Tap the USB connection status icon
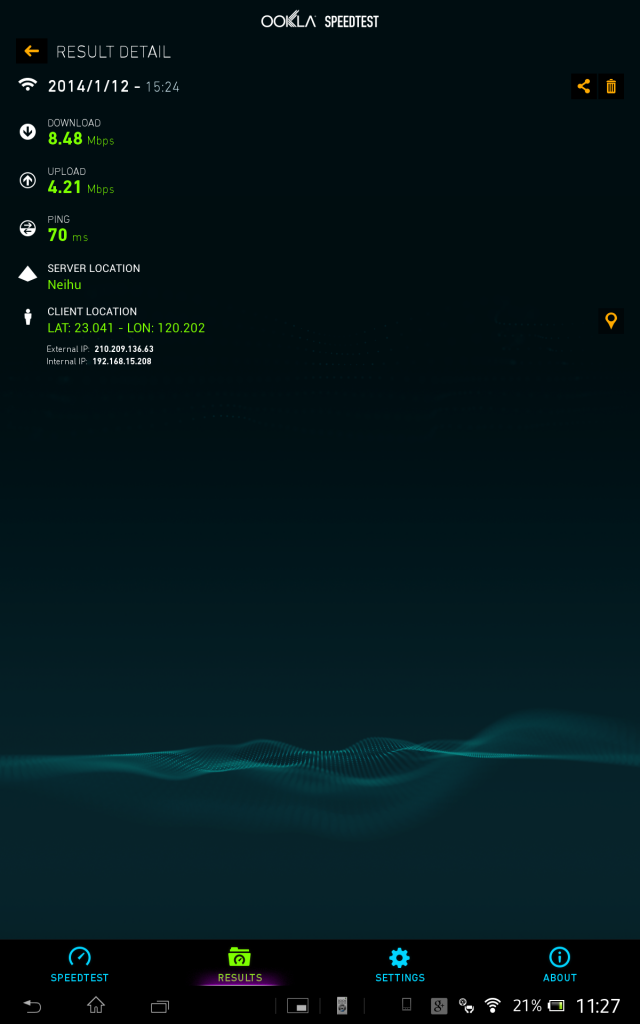Image resolution: width=640 pixels, height=1024 pixels. (x=466, y=1006)
